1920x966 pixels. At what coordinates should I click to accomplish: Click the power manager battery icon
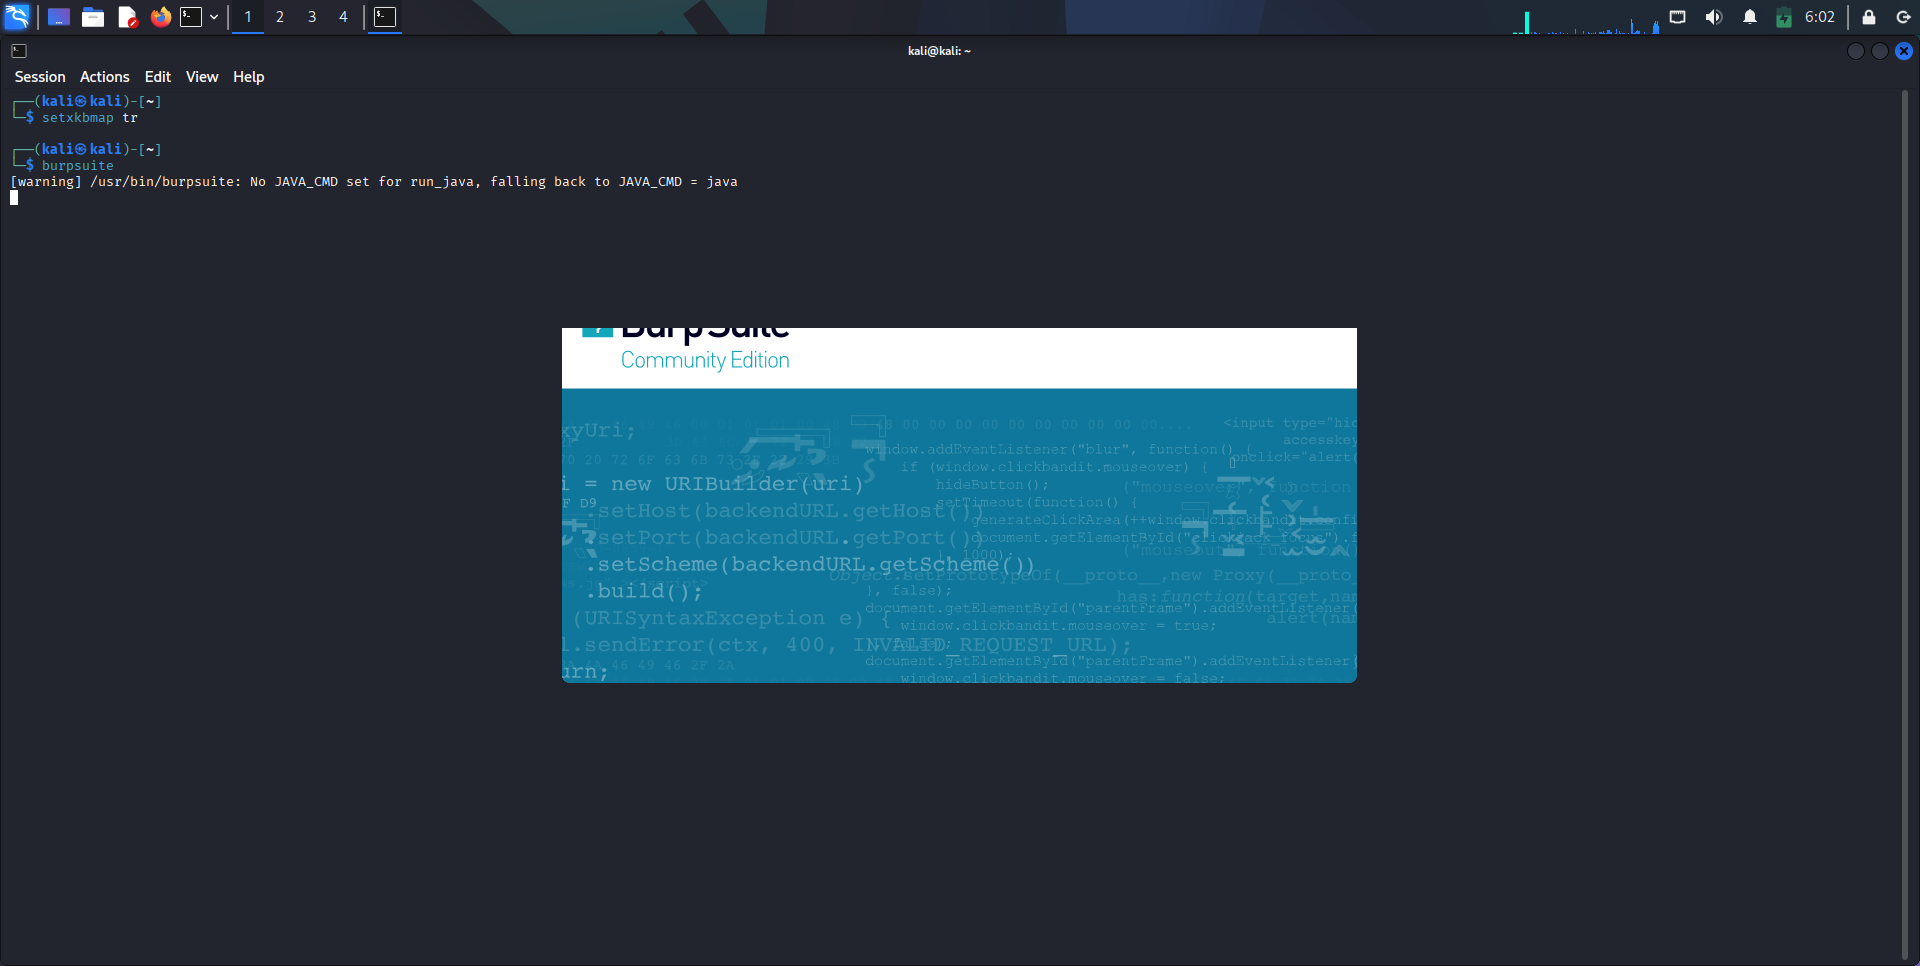pyautogui.click(x=1784, y=17)
